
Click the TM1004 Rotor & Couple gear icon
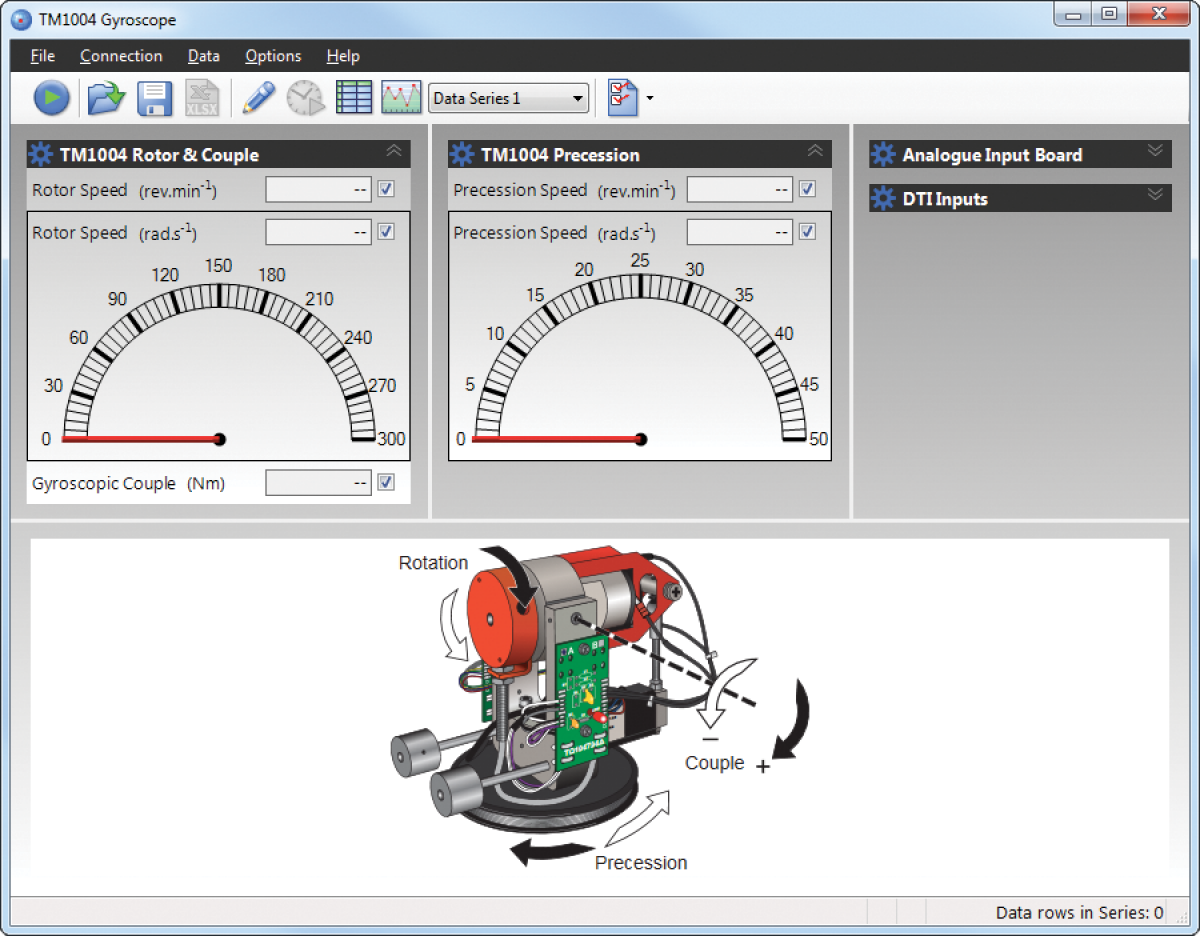[41, 155]
